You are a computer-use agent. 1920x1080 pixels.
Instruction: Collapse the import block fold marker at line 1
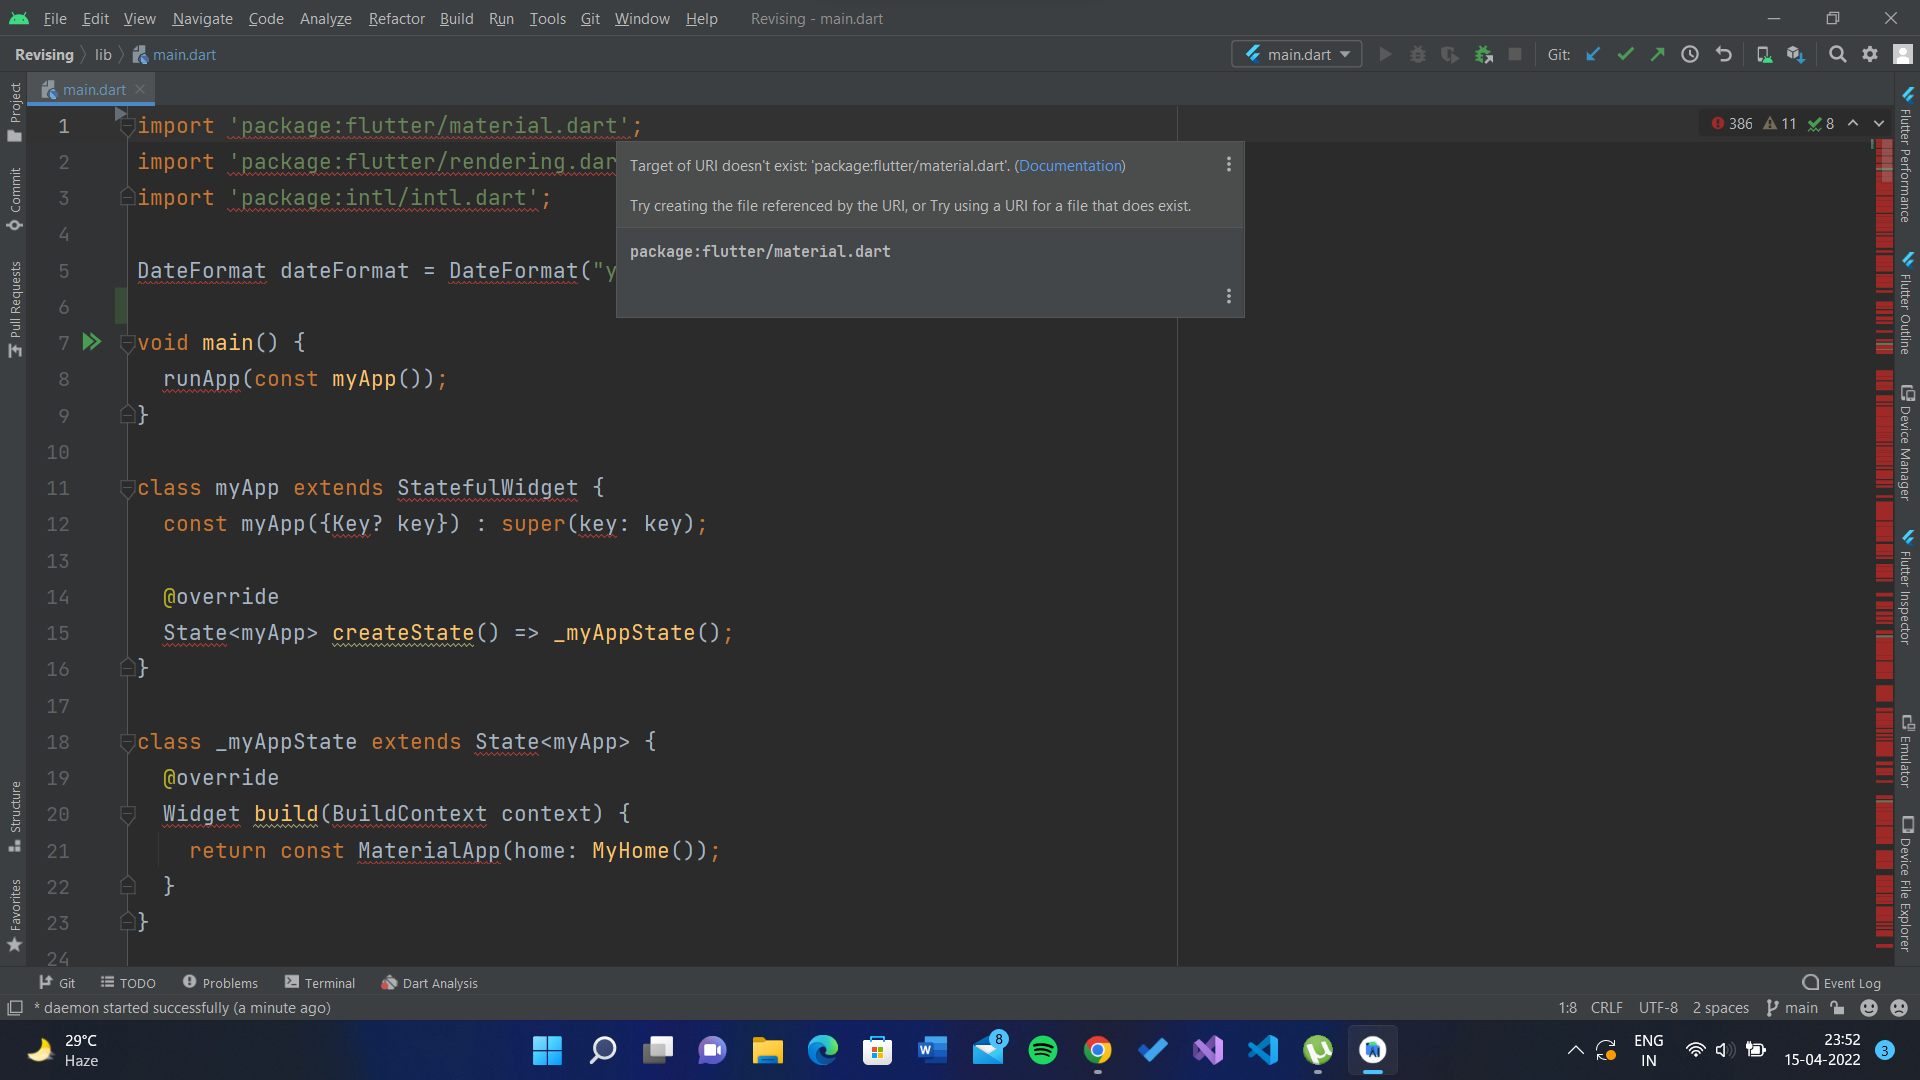(x=127, y=126)
